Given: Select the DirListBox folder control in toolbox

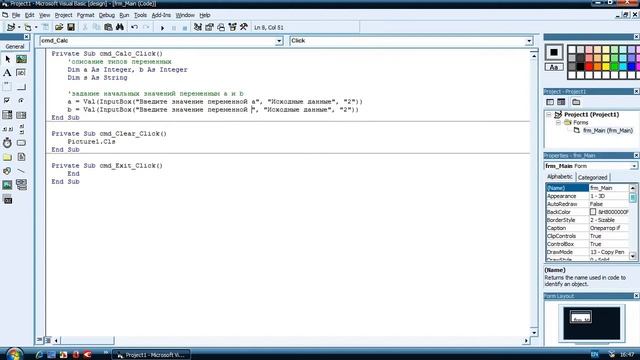Looking at the screenshot, I should (7, 157).
